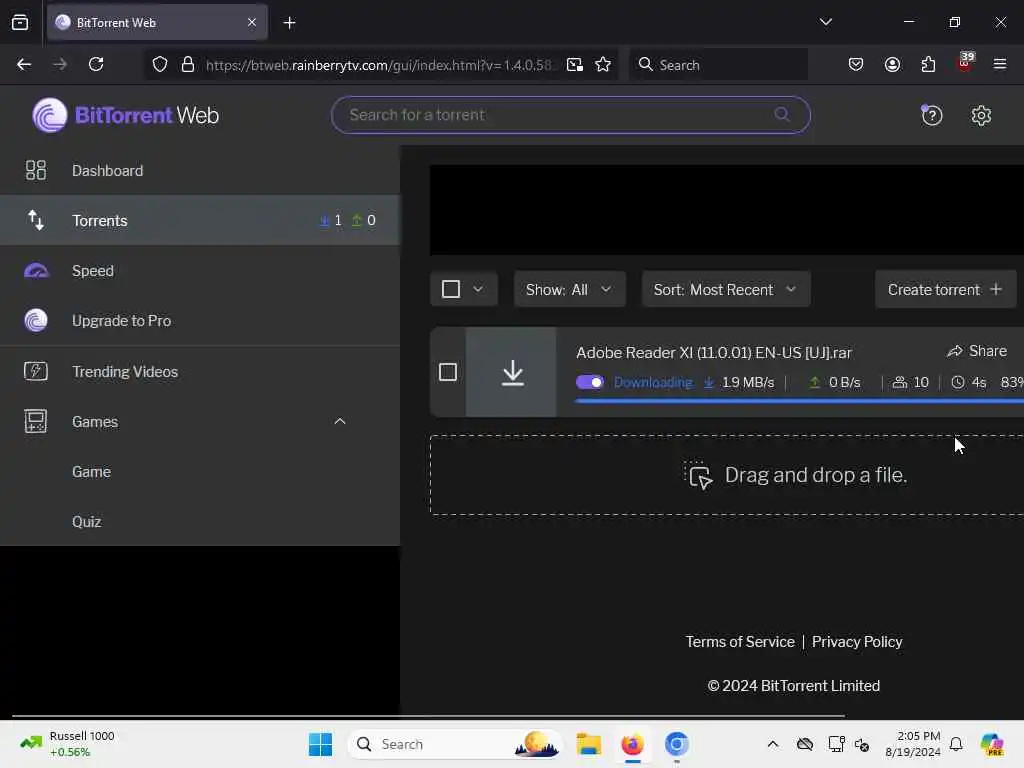1024x768 pixels.
Task: Click the shield tracking protection icon
Action: point(160,65)
